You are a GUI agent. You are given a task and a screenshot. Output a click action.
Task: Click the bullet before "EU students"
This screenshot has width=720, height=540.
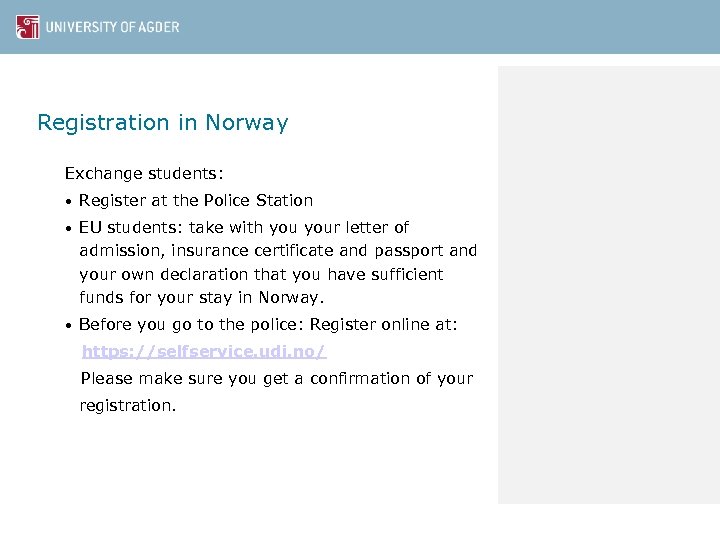[x=68, y=228]
